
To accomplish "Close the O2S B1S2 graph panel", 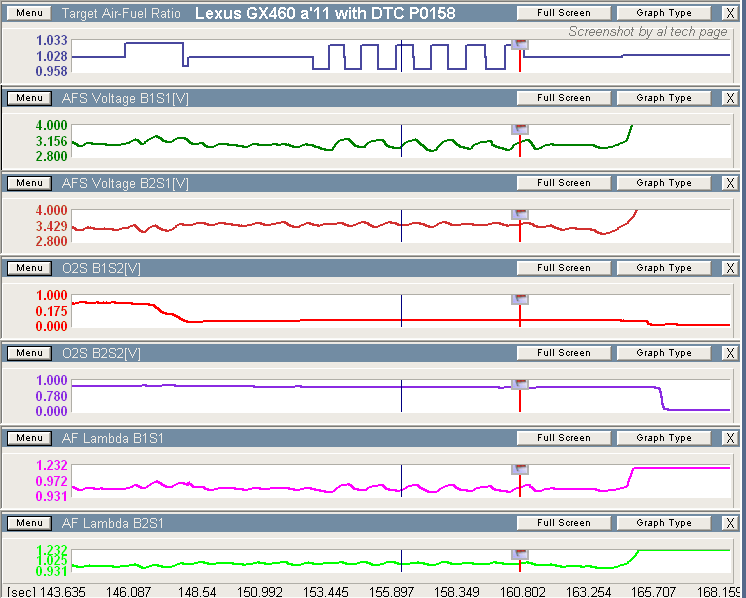I will click(730, 268).
